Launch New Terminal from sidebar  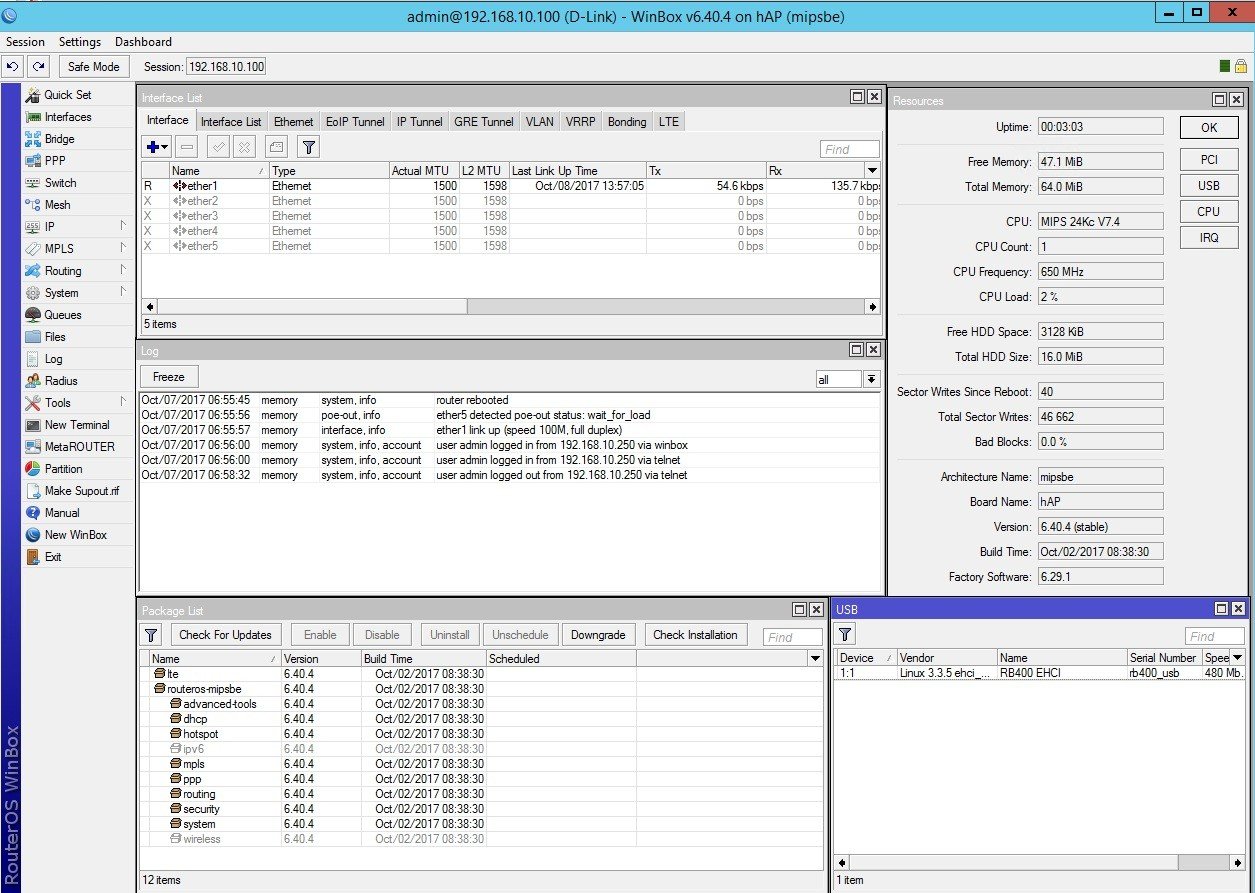point(77,425)
